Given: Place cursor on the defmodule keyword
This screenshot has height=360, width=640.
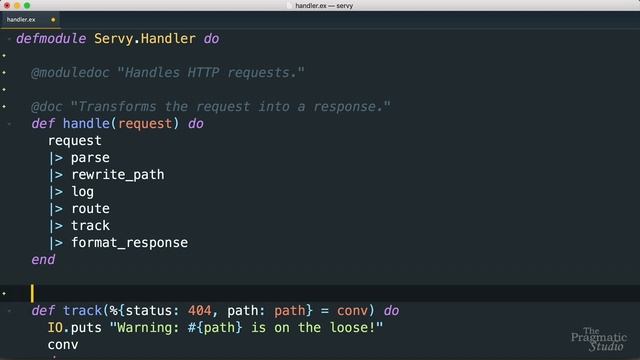Looking at the screenshot, I should 51,39.
